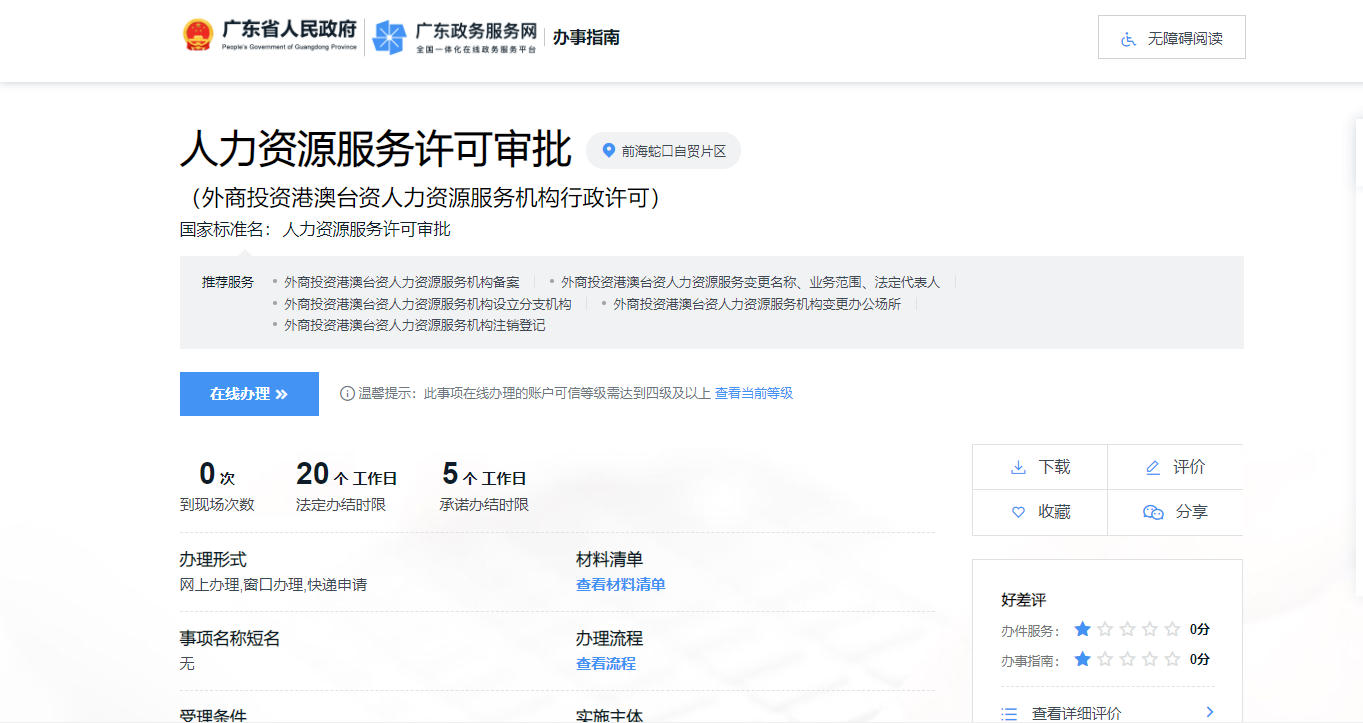Click the Guangdong Provincial Government emblem logo

click(x=198, y=33)
